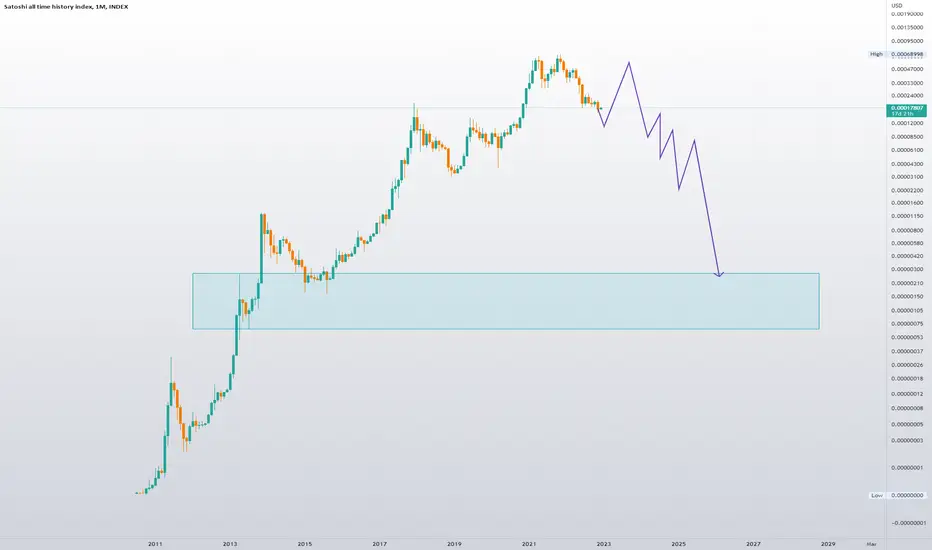Click the 2017 label on time axis

[379, 543]
